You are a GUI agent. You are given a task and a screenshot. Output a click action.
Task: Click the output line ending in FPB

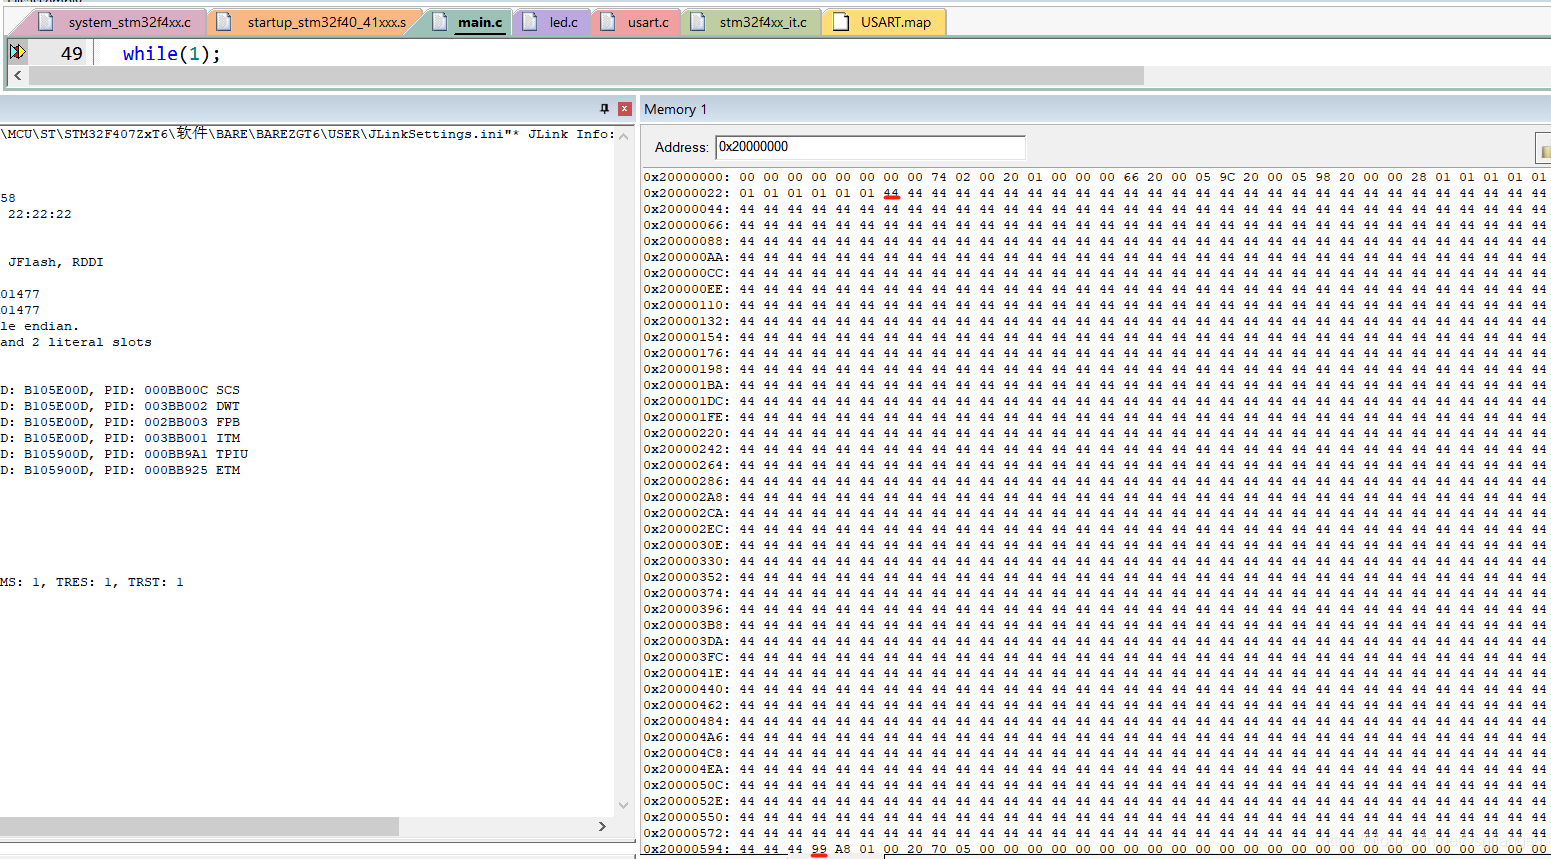120,422
